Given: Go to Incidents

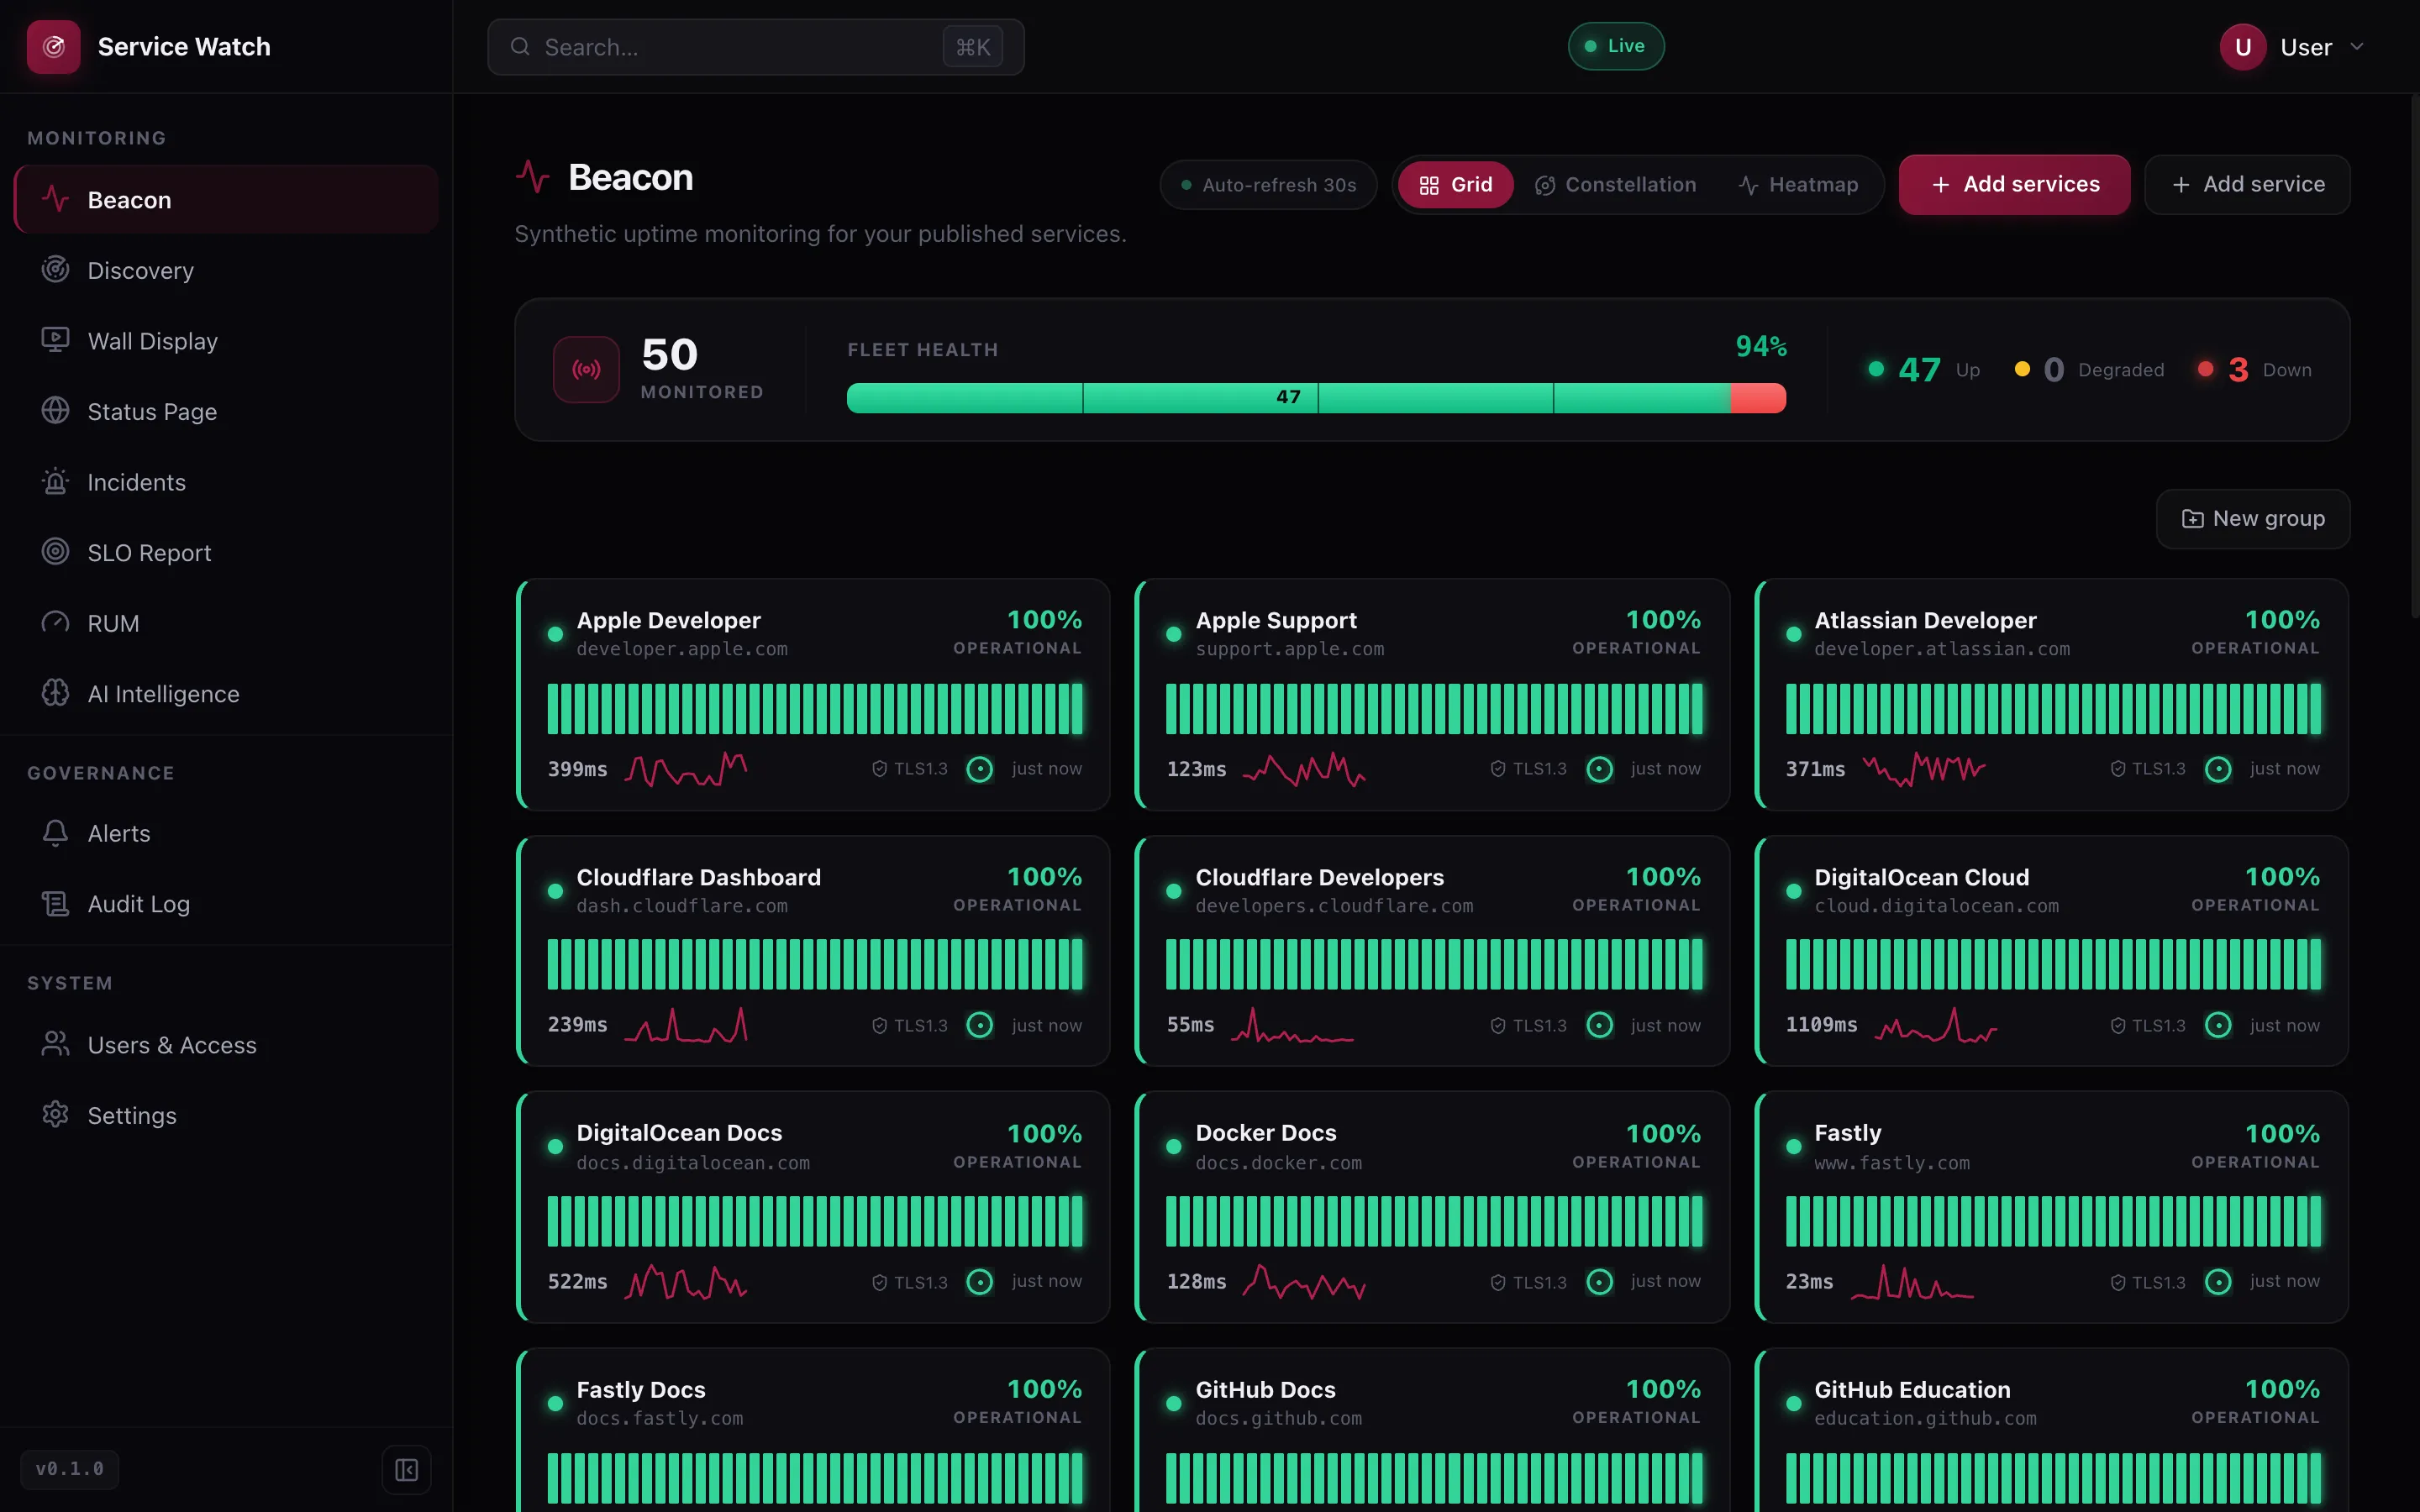Looking at the screenshot, I should (x=226, y=482).
